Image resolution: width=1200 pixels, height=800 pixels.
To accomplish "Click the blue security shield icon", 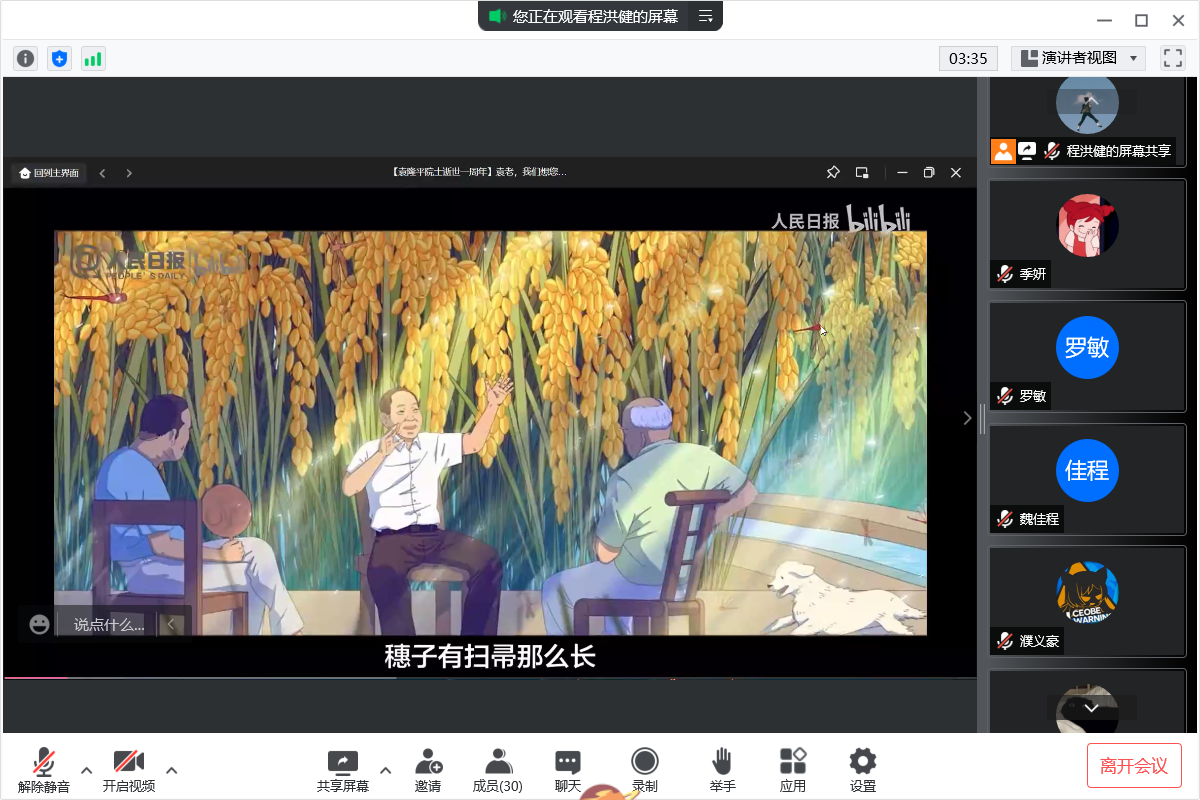I will point(59,59).
